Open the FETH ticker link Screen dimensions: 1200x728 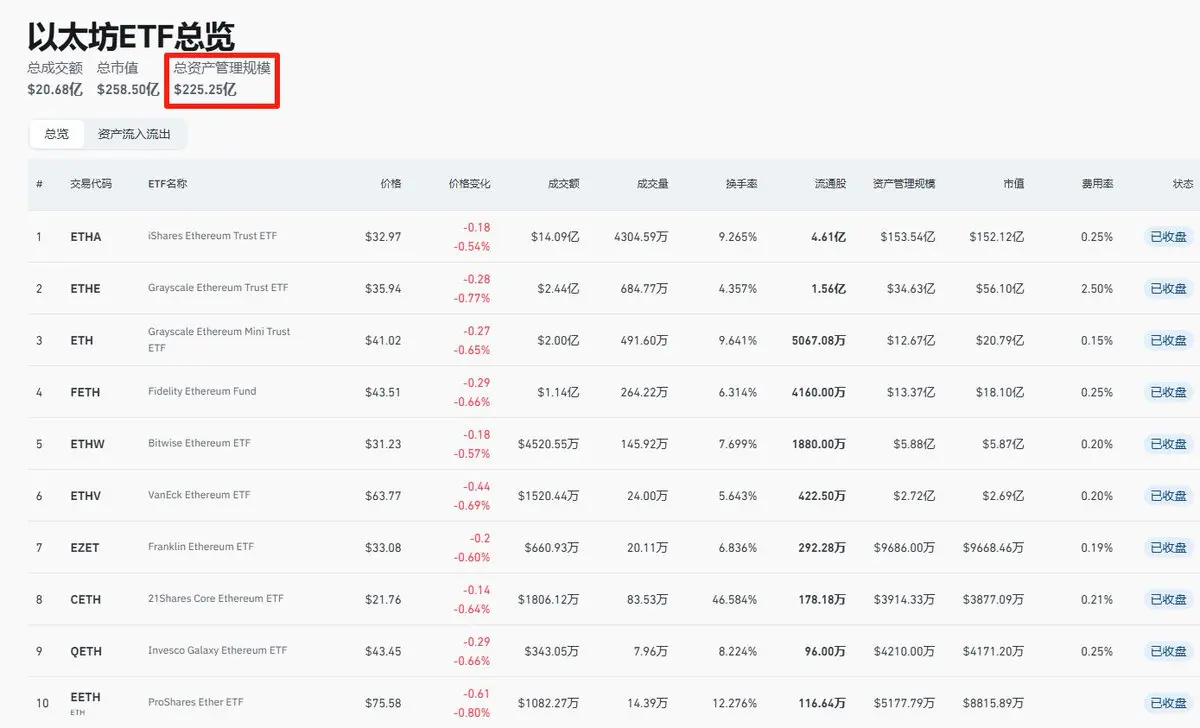(85, 392)
